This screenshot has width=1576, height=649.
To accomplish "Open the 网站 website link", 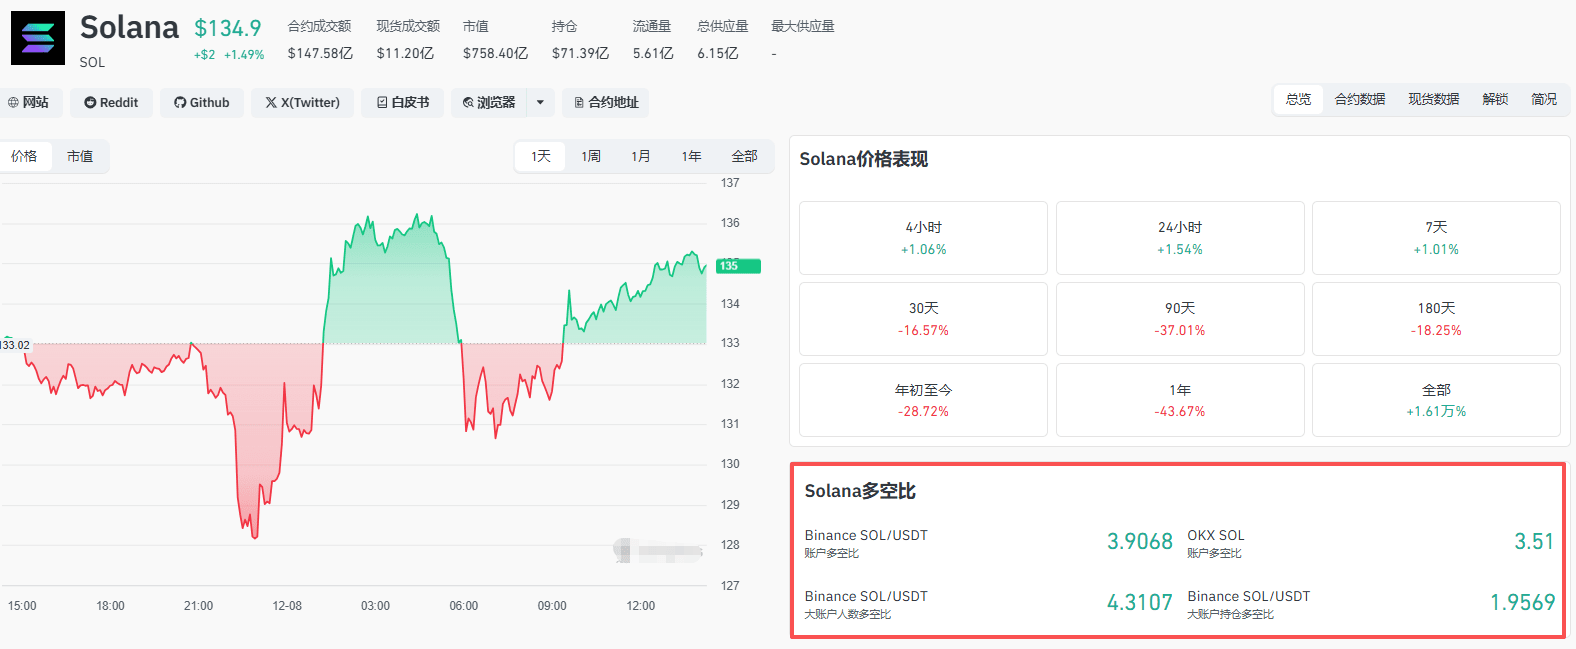I will click(x=28, y=102).
